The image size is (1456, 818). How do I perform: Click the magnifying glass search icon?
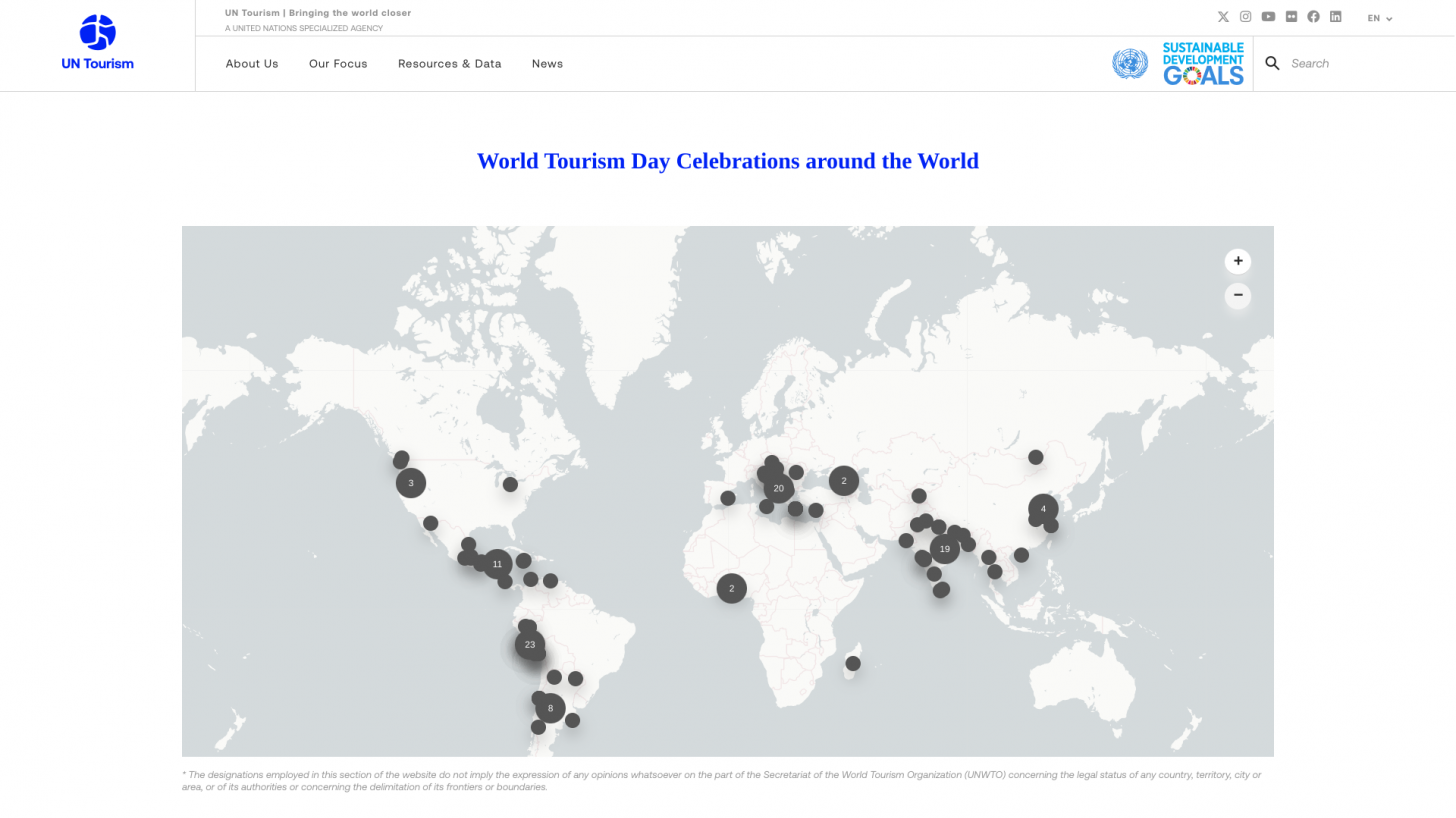pyautogui.click(x=1272, y=64)
